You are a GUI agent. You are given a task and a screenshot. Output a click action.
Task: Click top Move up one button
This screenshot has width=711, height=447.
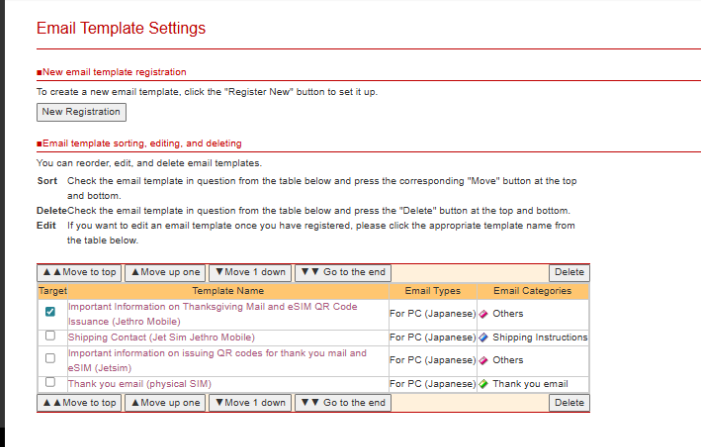point(165,272)
